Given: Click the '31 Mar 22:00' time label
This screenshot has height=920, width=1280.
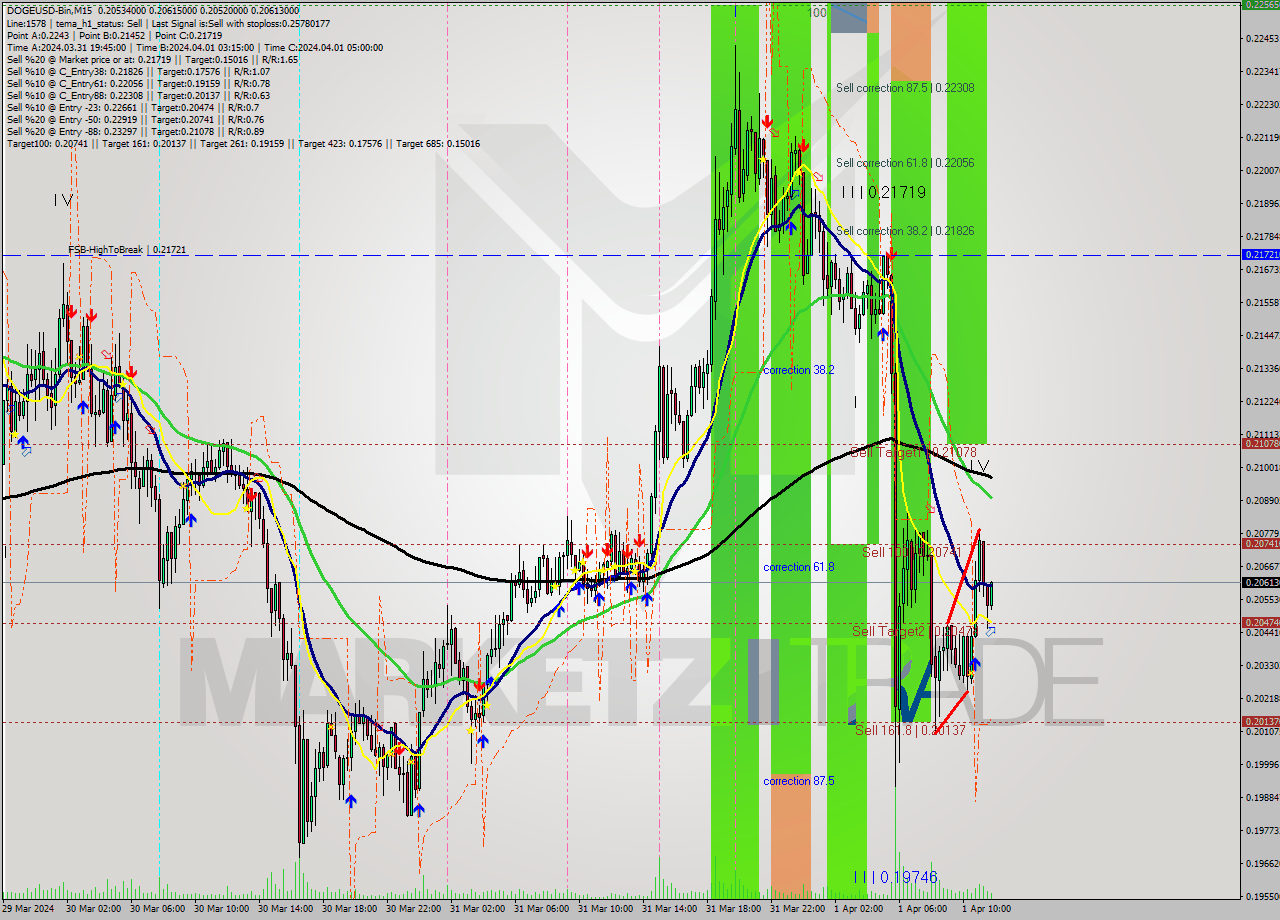Looking at the screenshot, I should pyautogui.click(x=797, y=909).
